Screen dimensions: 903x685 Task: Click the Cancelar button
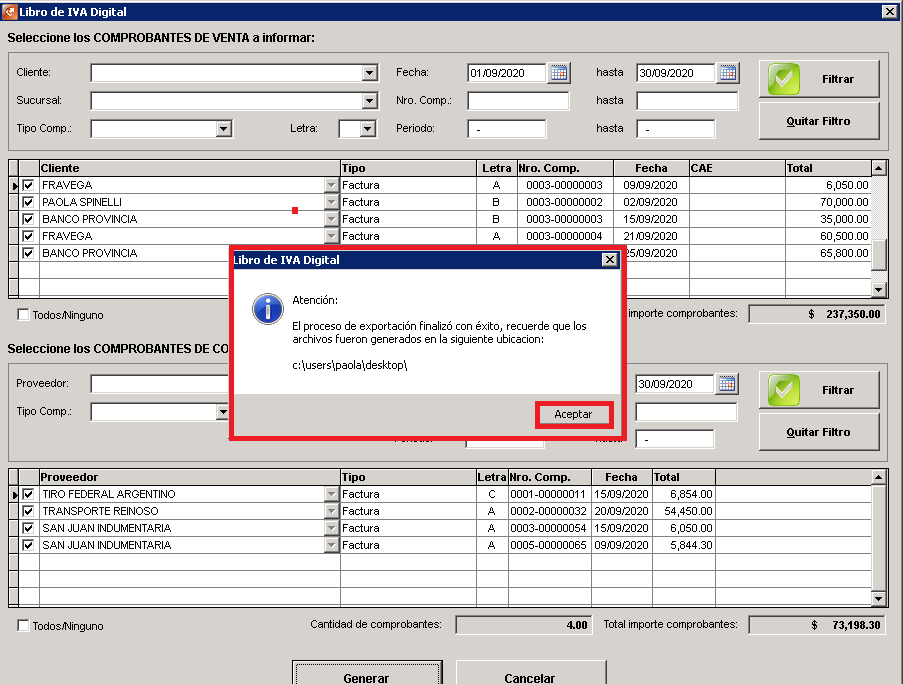(530, 675)
